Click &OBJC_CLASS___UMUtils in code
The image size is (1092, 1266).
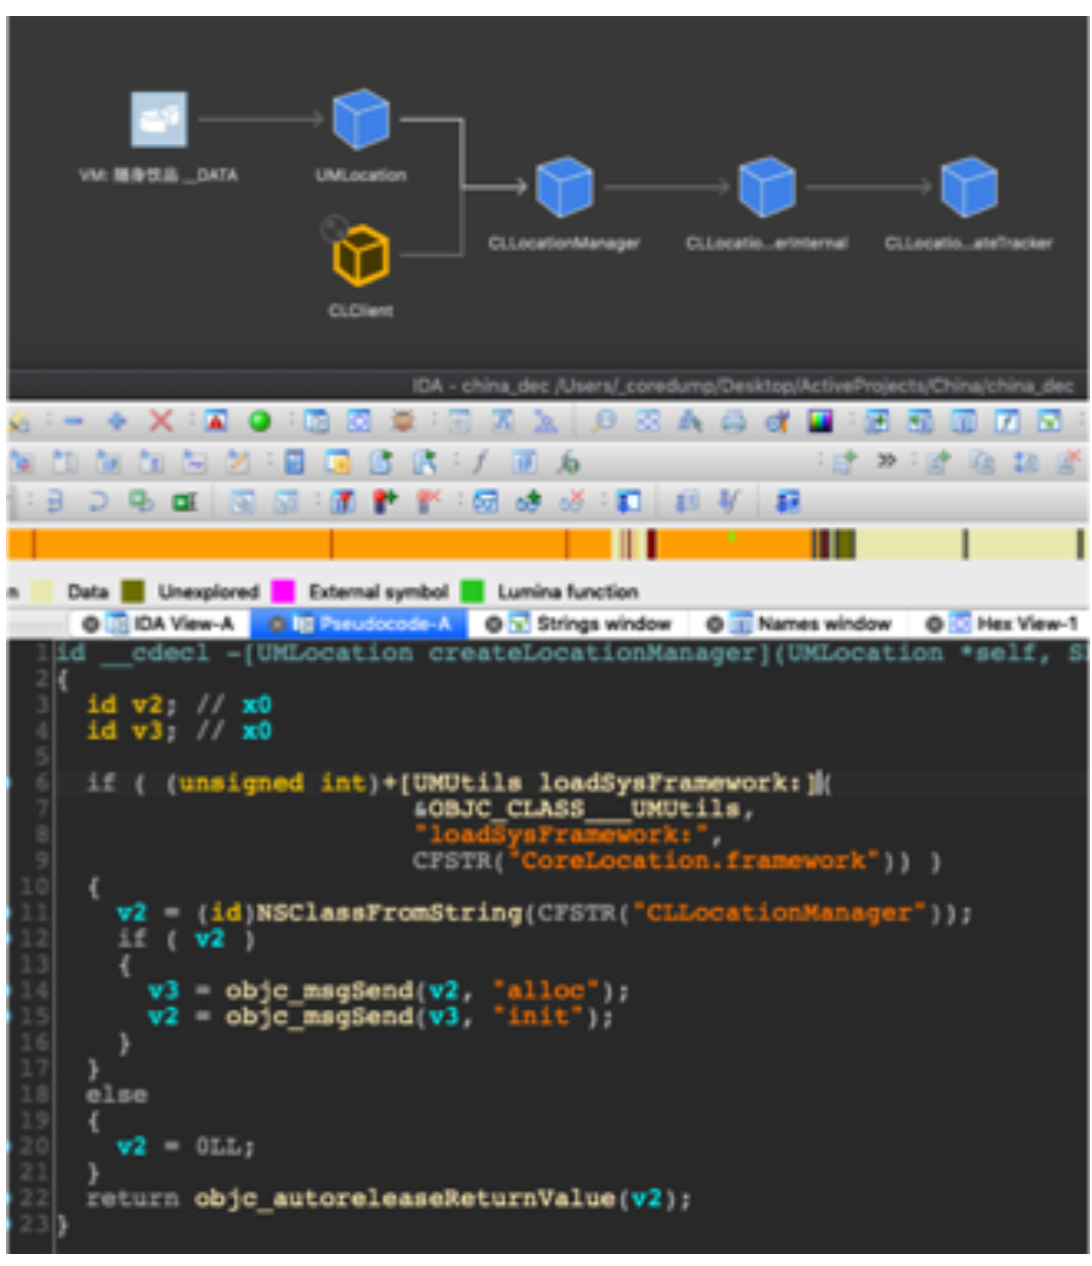(x=577, y=808)
